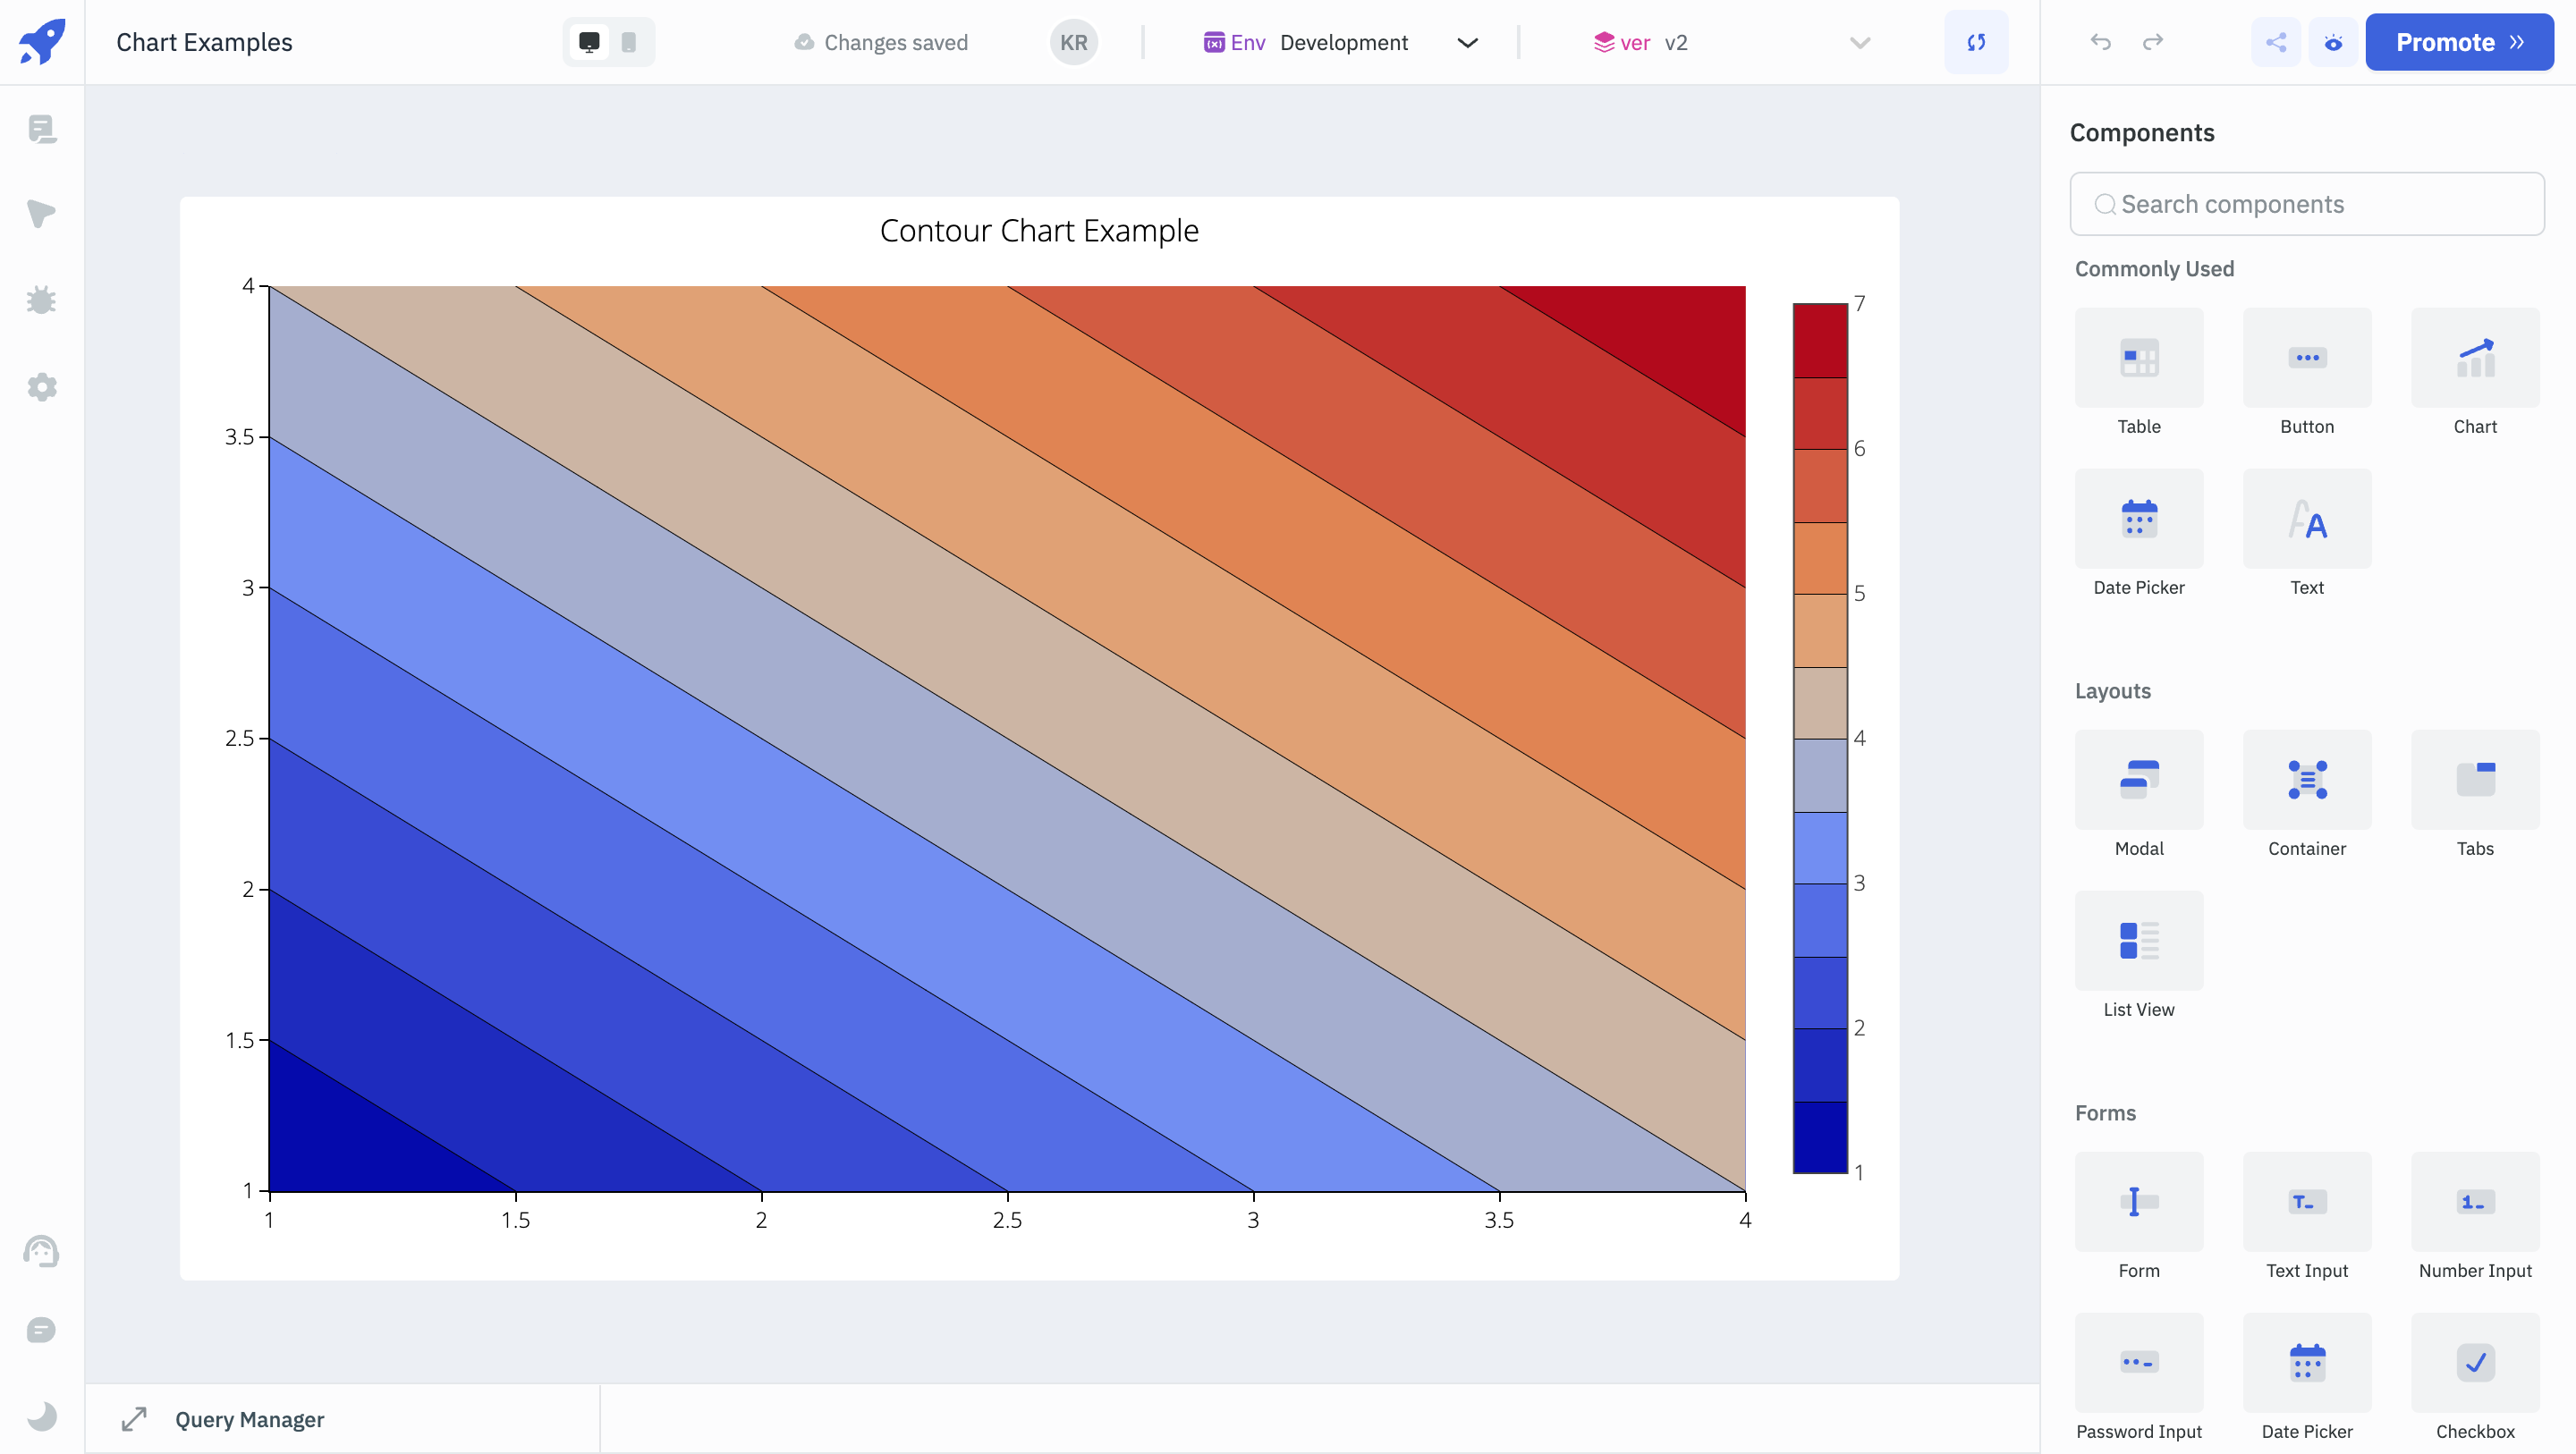Open the version v2 dropdown

pyautogui.click(x=1730, y=42)
